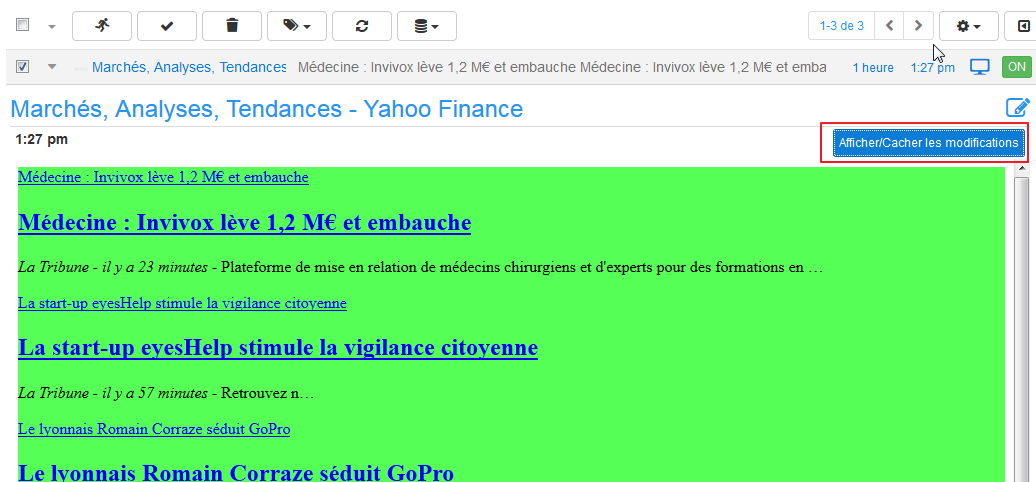Click the 1-3 de 3 pager label
The width and height of the screenshot is (1036, 482).
pos(841,26)
